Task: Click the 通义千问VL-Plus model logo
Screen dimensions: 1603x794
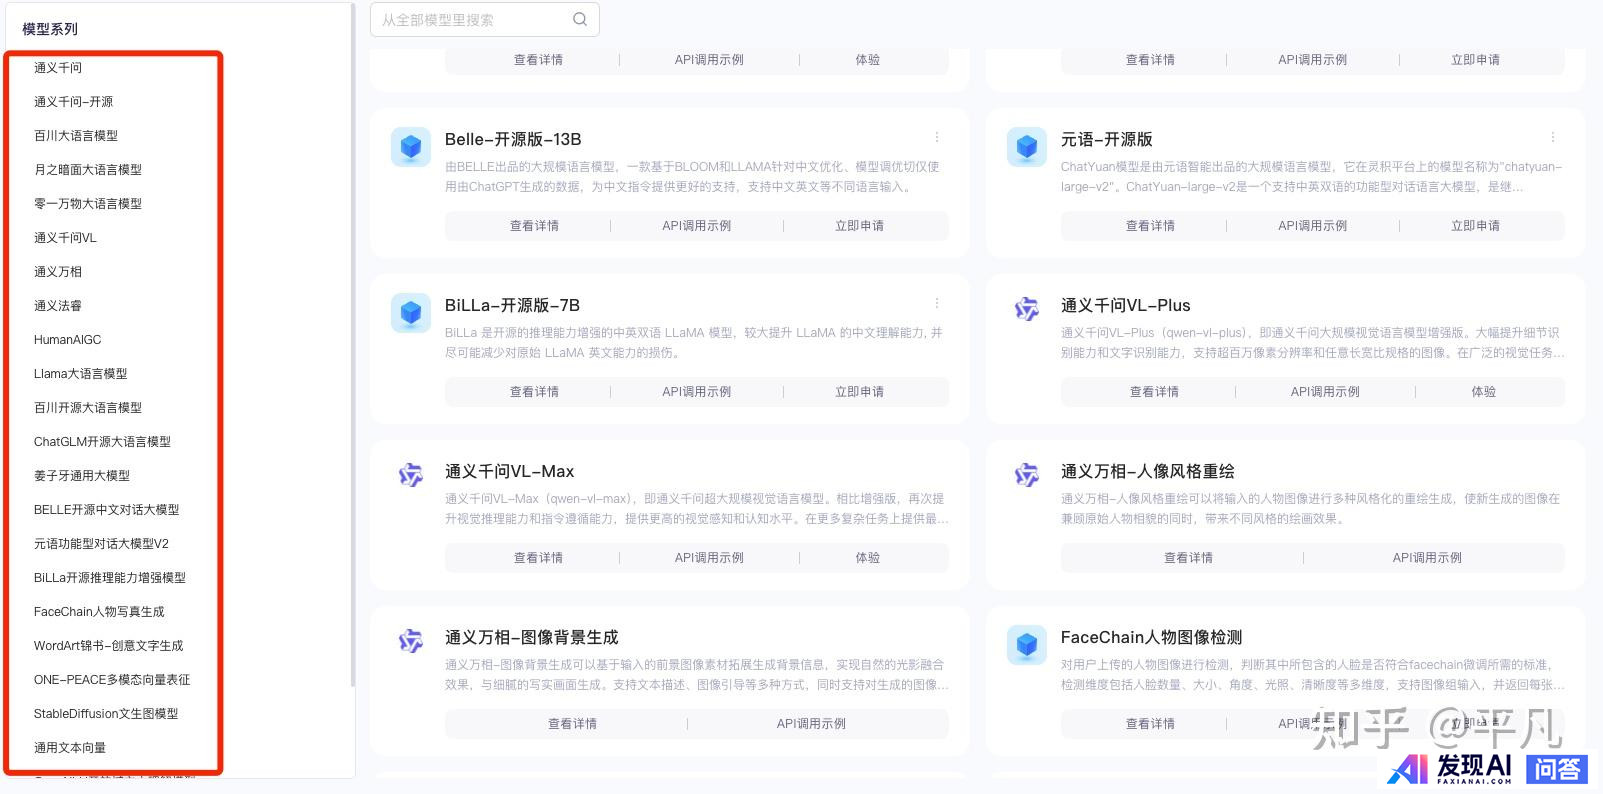Action: (x=1026, y=309)
